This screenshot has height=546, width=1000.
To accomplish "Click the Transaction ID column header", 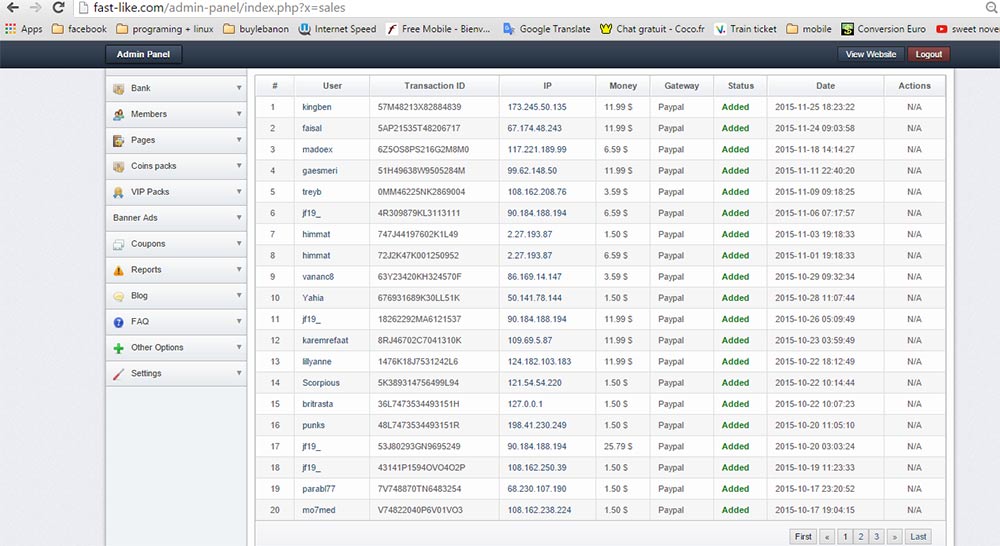I will click(434, 85).
